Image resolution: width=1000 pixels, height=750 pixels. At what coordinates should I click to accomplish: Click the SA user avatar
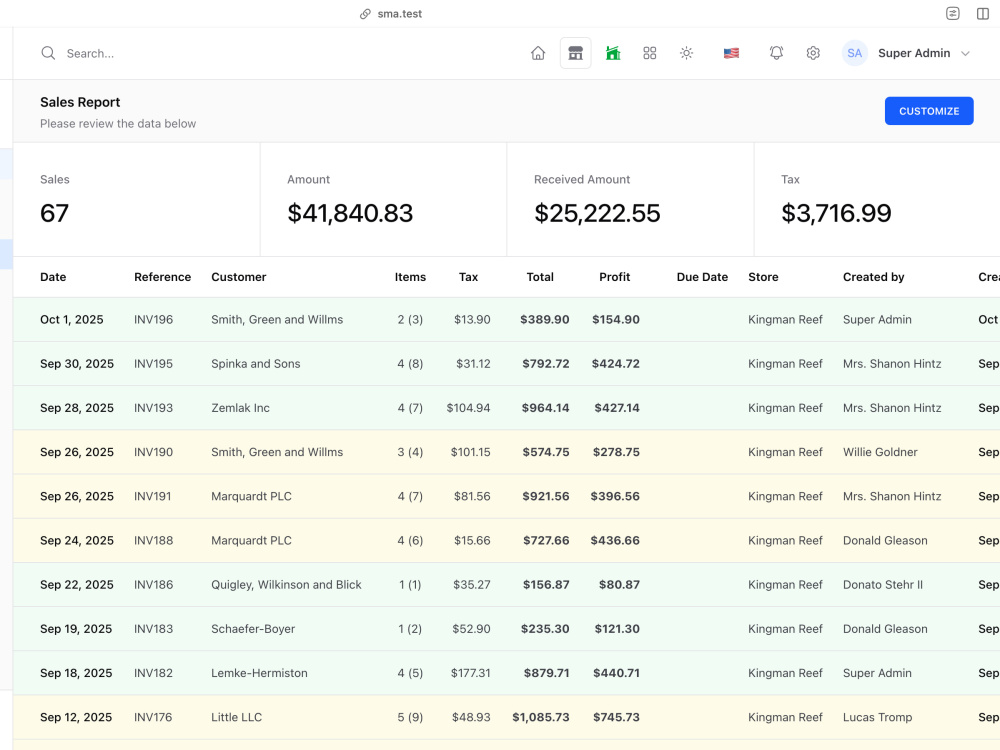[x=855, y=53]
